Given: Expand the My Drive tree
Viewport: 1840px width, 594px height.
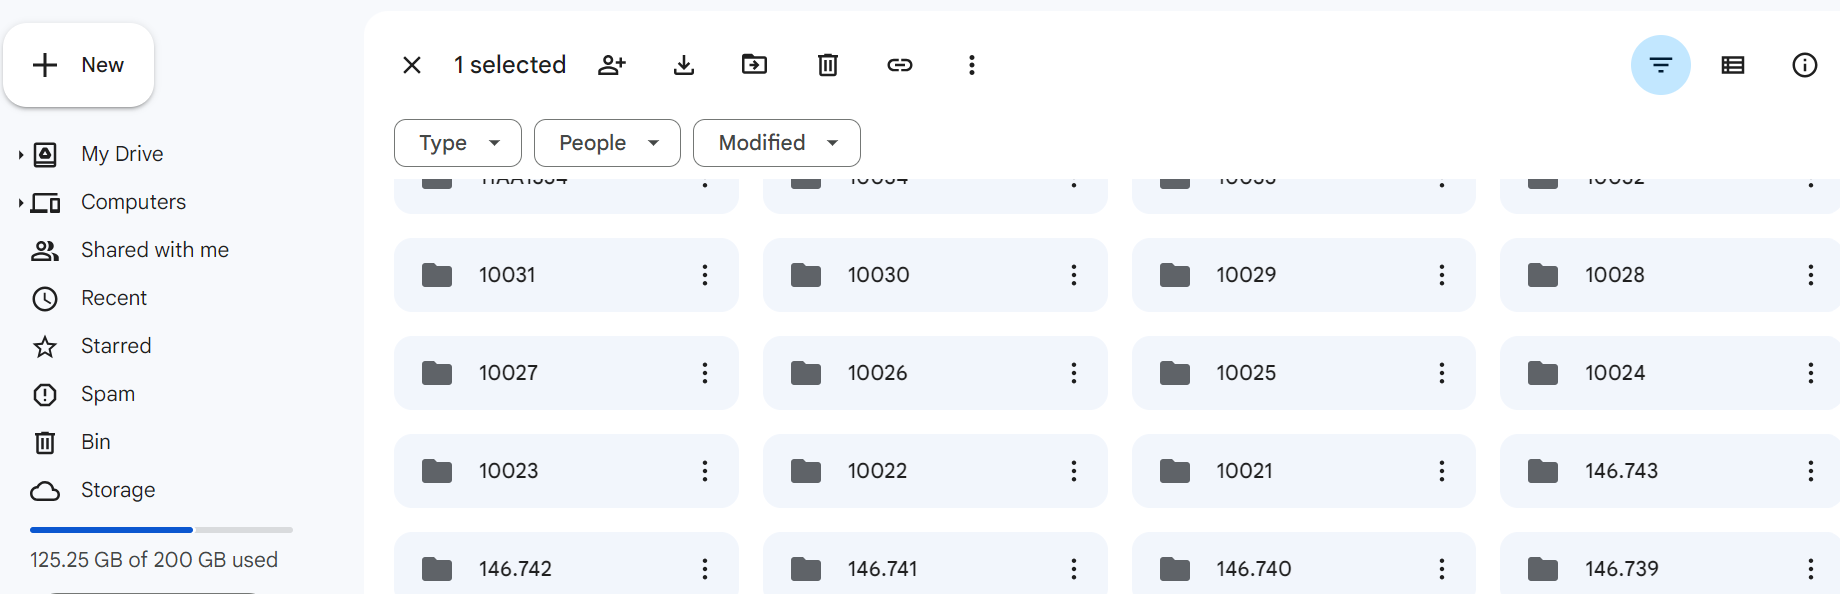Looking at the screenshot, I should 21,154.
